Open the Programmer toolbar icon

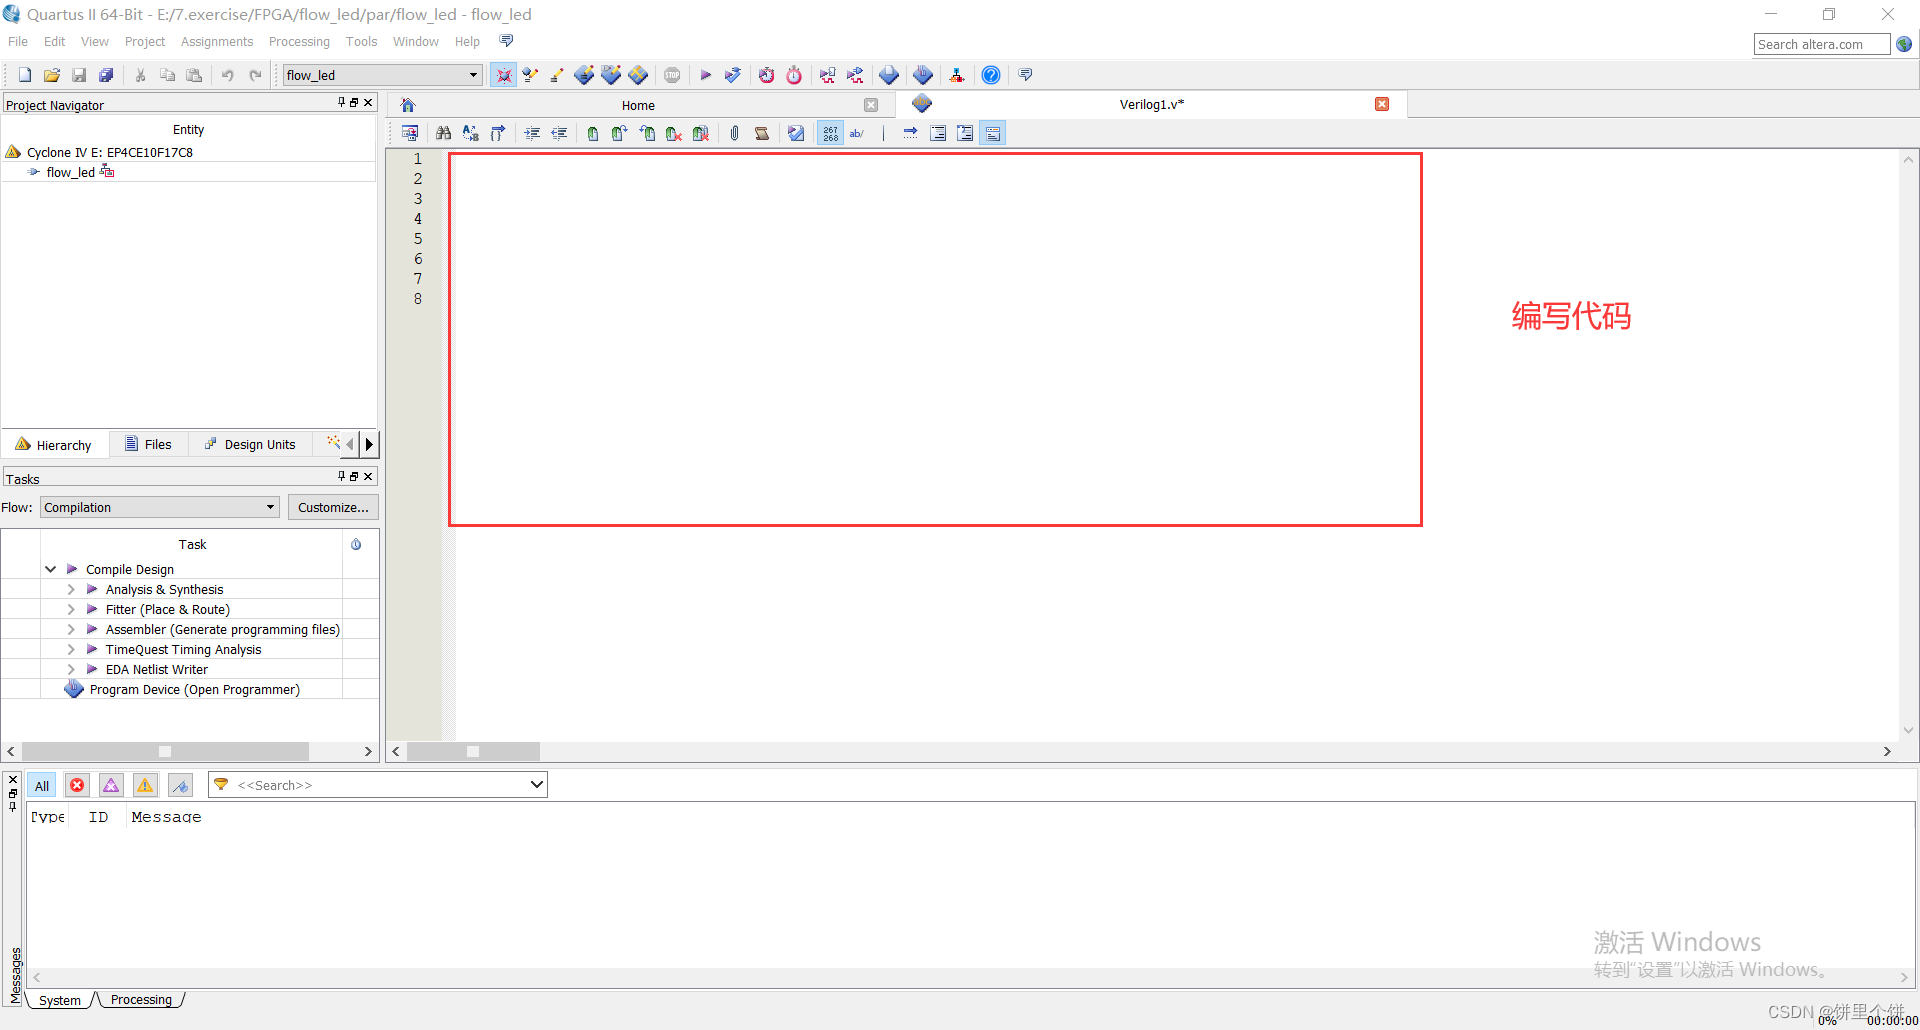click(923, 75)
